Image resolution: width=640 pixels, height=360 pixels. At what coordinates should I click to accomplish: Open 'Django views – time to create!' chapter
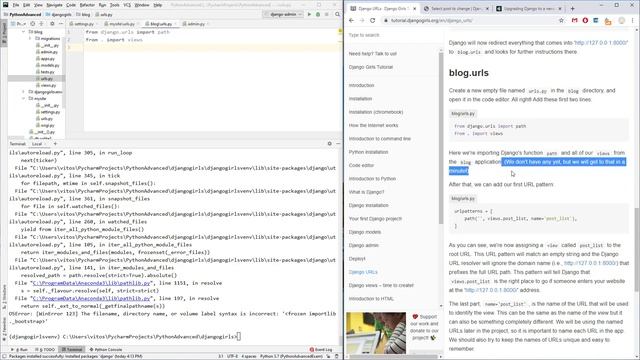pyautogui.click(x=381, y=285)
